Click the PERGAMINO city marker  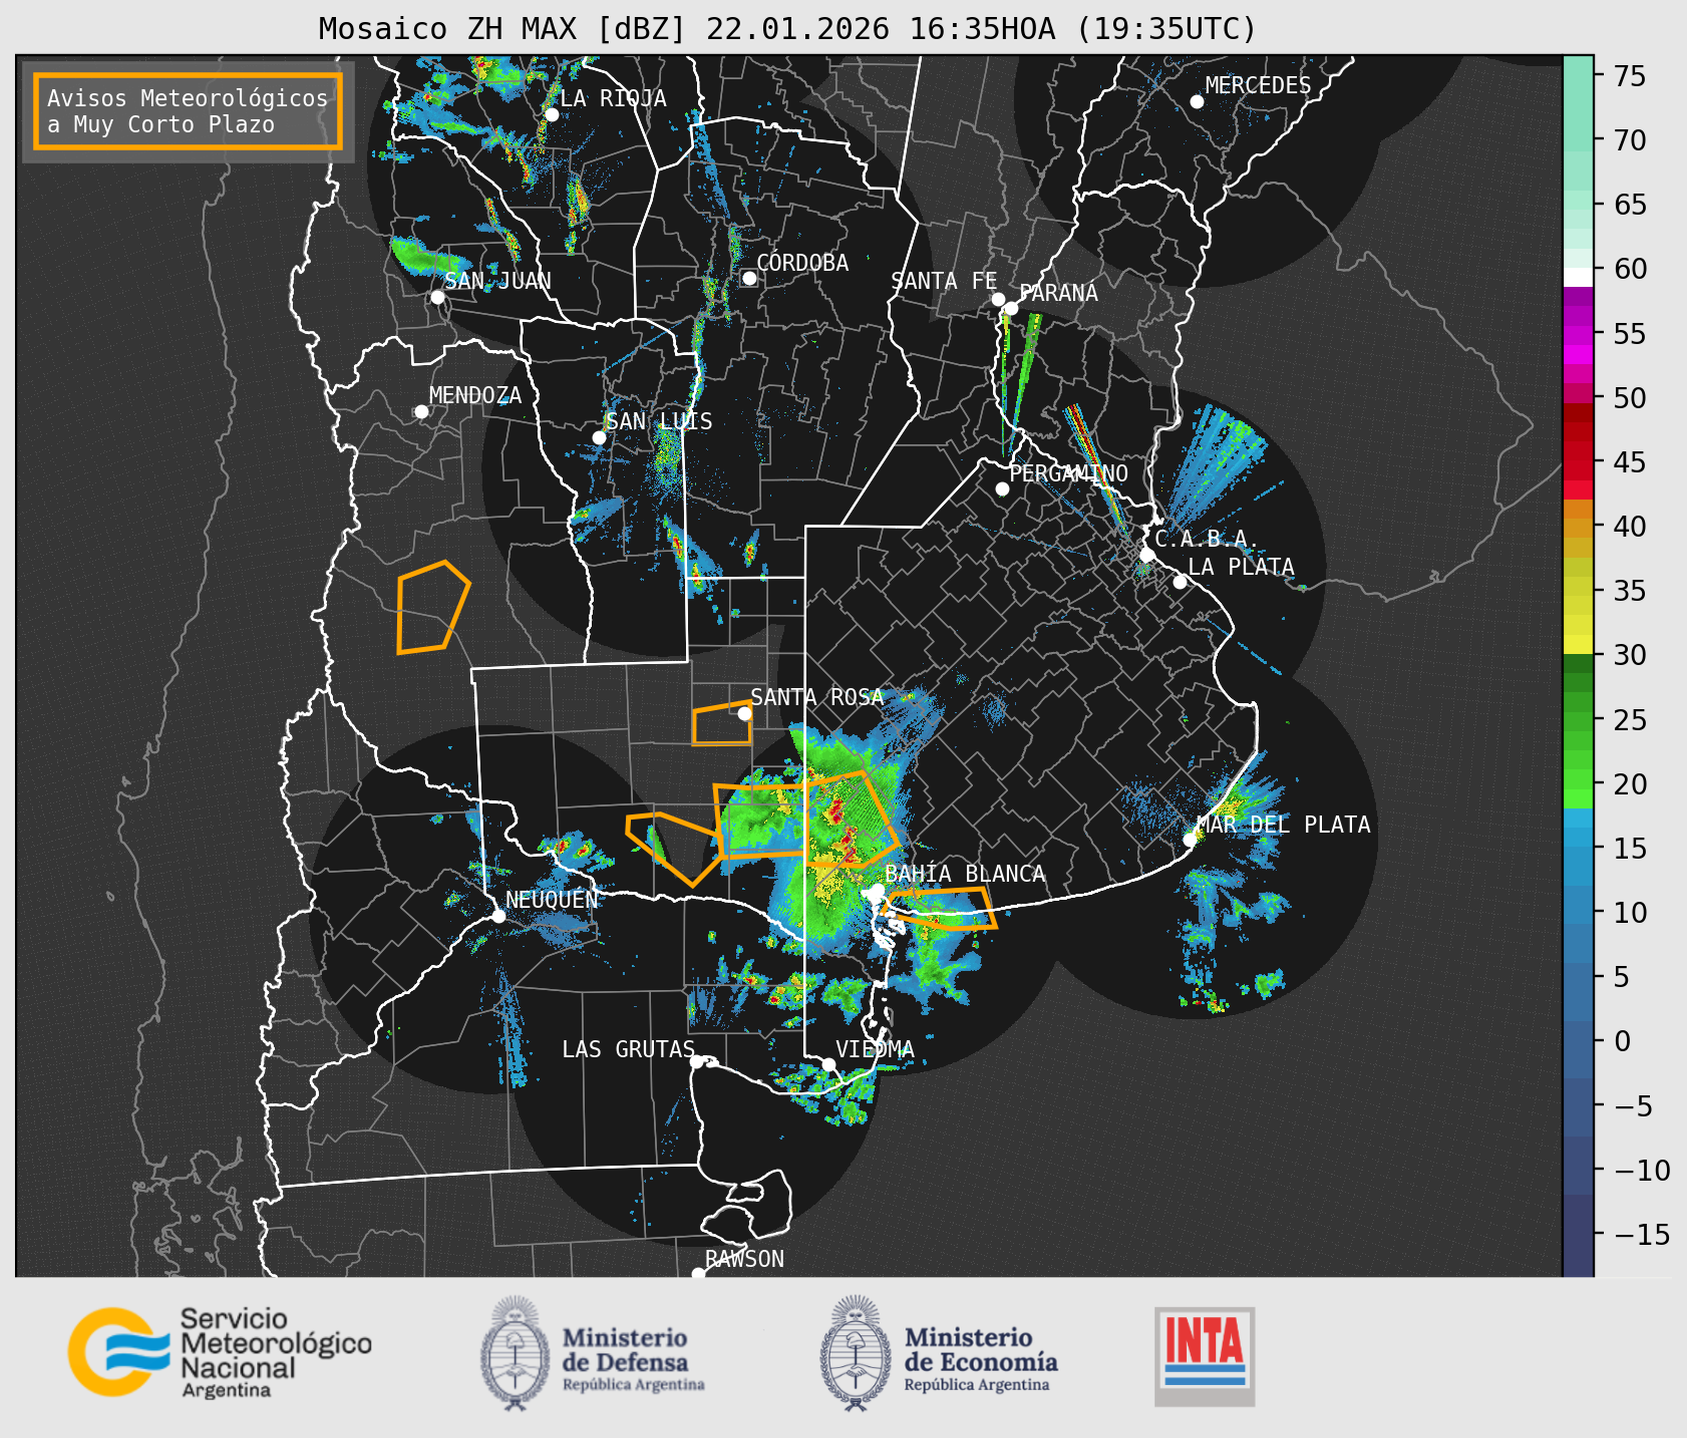click(x=1002, y=489)
